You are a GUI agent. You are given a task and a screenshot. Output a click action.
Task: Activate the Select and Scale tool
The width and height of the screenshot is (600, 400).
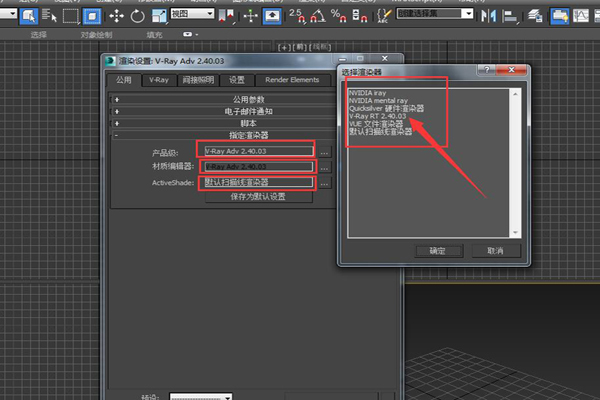pos(160,15)
